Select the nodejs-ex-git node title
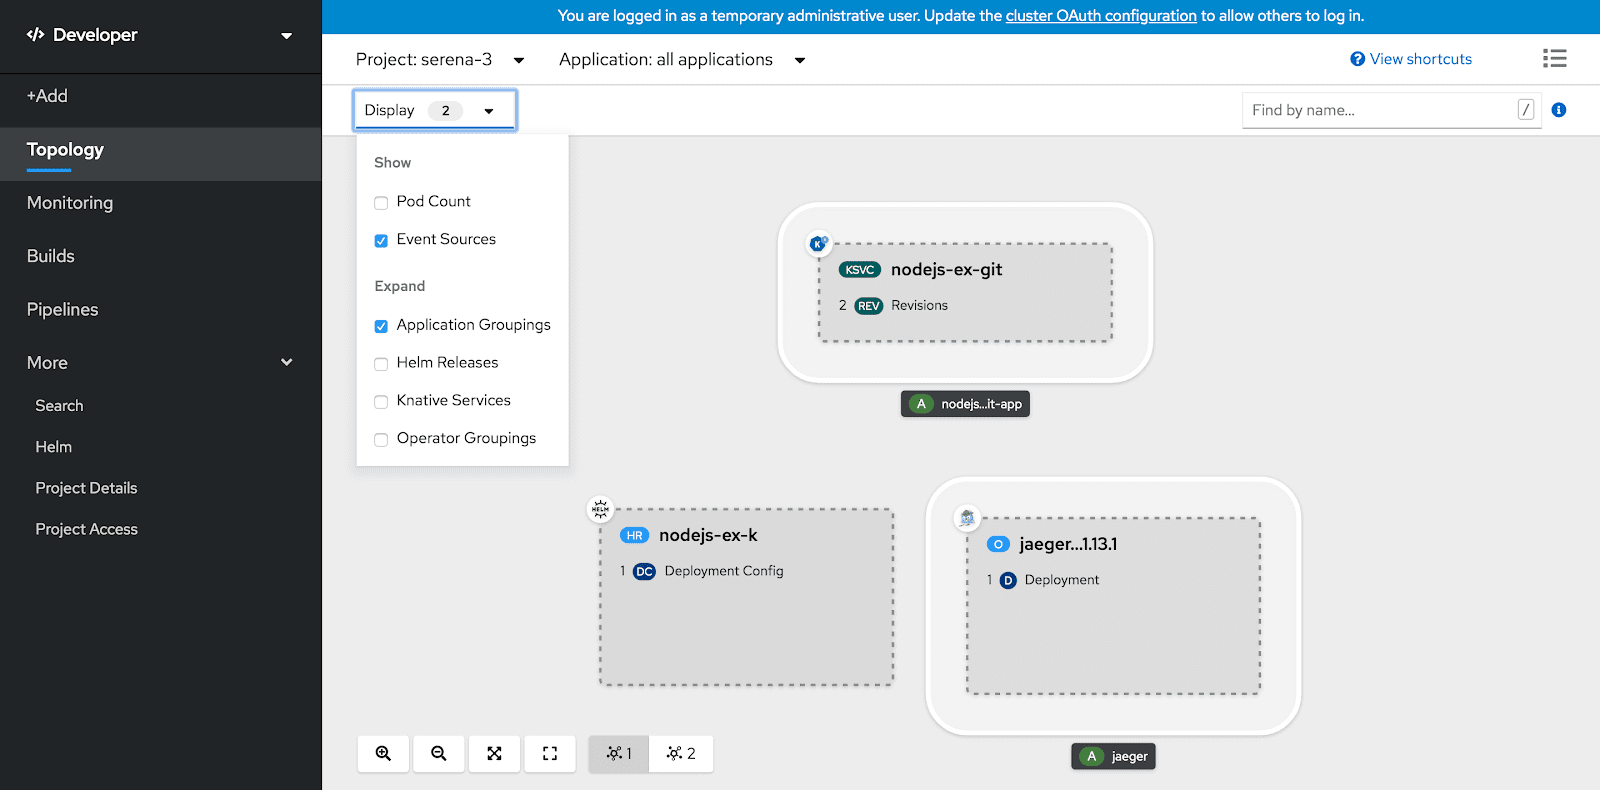This screenshot has height=790, width=1600. click(946, 270)
